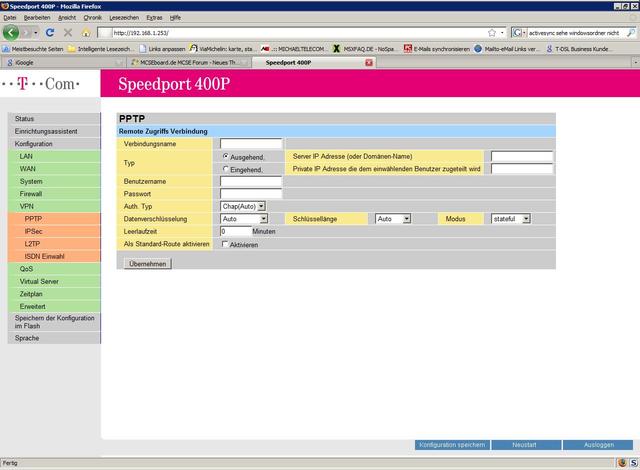Image resolution: width=640 pixels, height=470 pixels.
Task: Open the Hilfe menu
Action: 175,18
